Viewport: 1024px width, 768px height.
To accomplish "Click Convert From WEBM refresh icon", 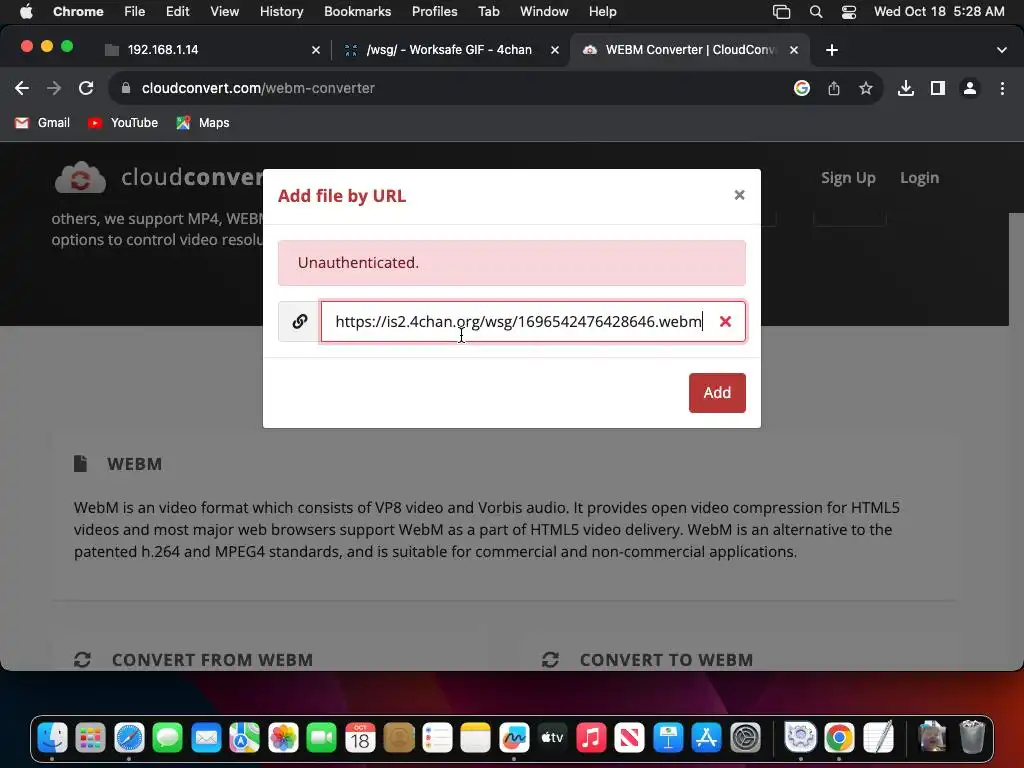I will point(82,660).
